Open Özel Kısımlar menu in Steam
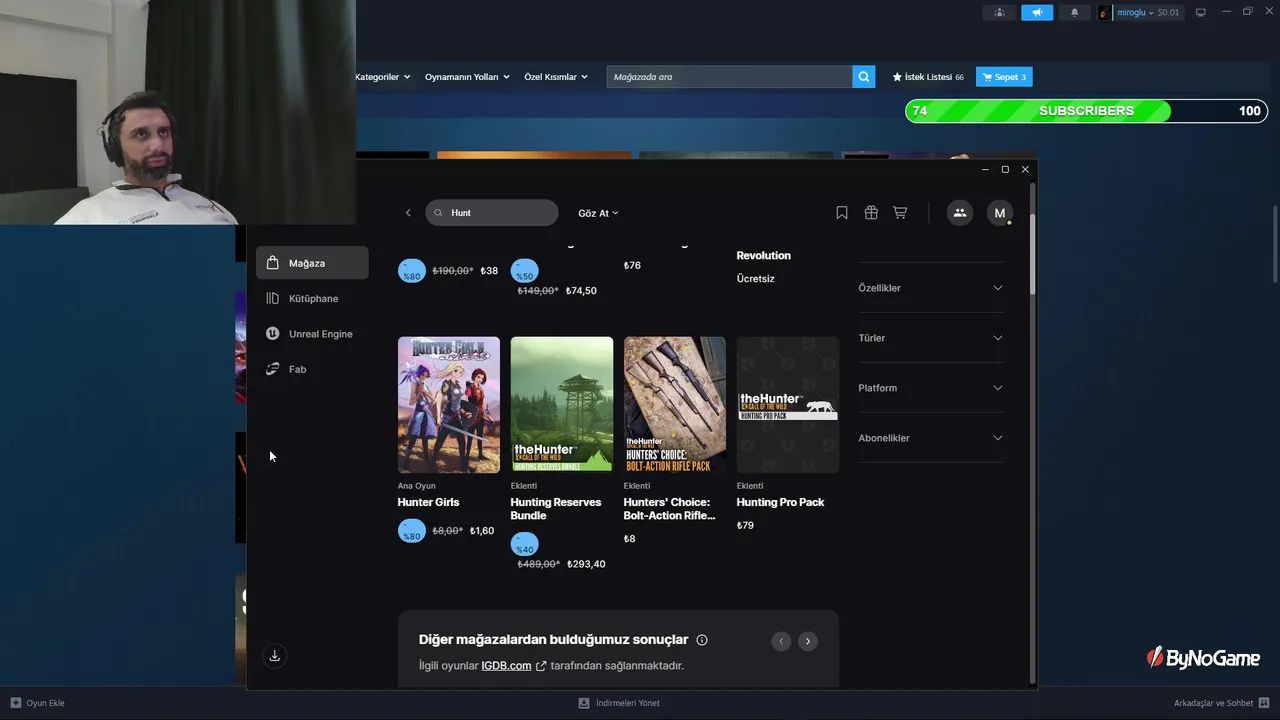1280x720 pixels. pos(556,77)
